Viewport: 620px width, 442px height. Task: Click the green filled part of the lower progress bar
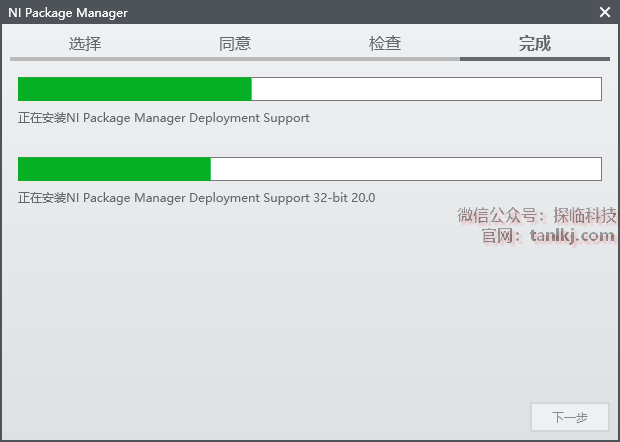(114, 169)
